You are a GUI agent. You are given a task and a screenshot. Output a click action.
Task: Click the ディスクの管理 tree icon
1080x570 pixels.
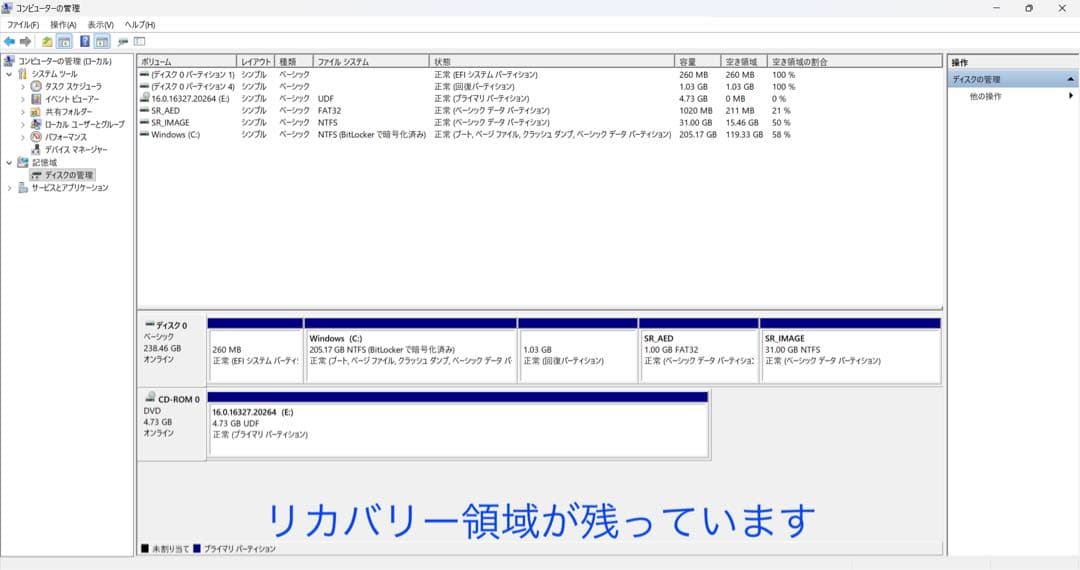[37, 176]
